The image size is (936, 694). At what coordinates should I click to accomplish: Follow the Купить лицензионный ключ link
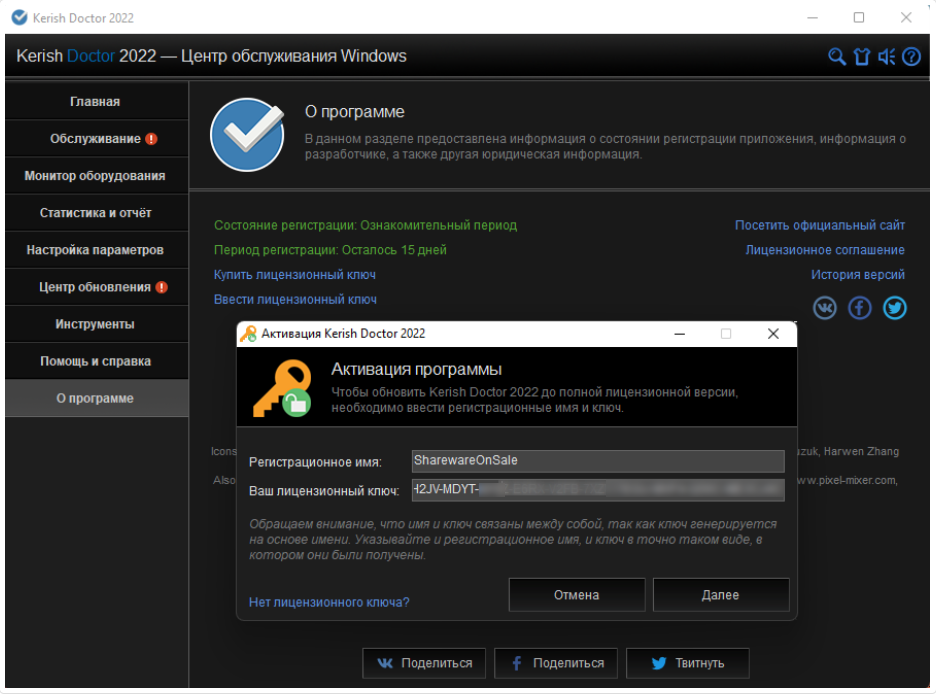coord(295,274)
